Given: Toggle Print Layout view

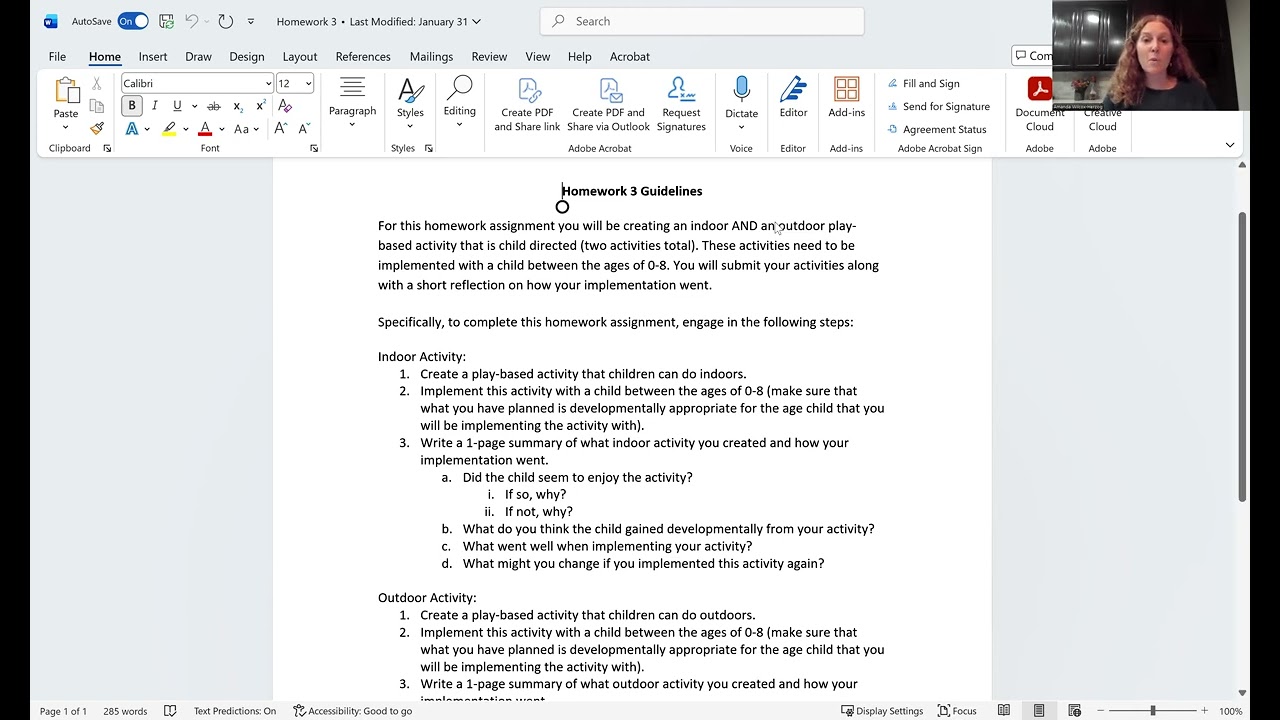Looking at the screenshot, I should (x=1039, y=711).
